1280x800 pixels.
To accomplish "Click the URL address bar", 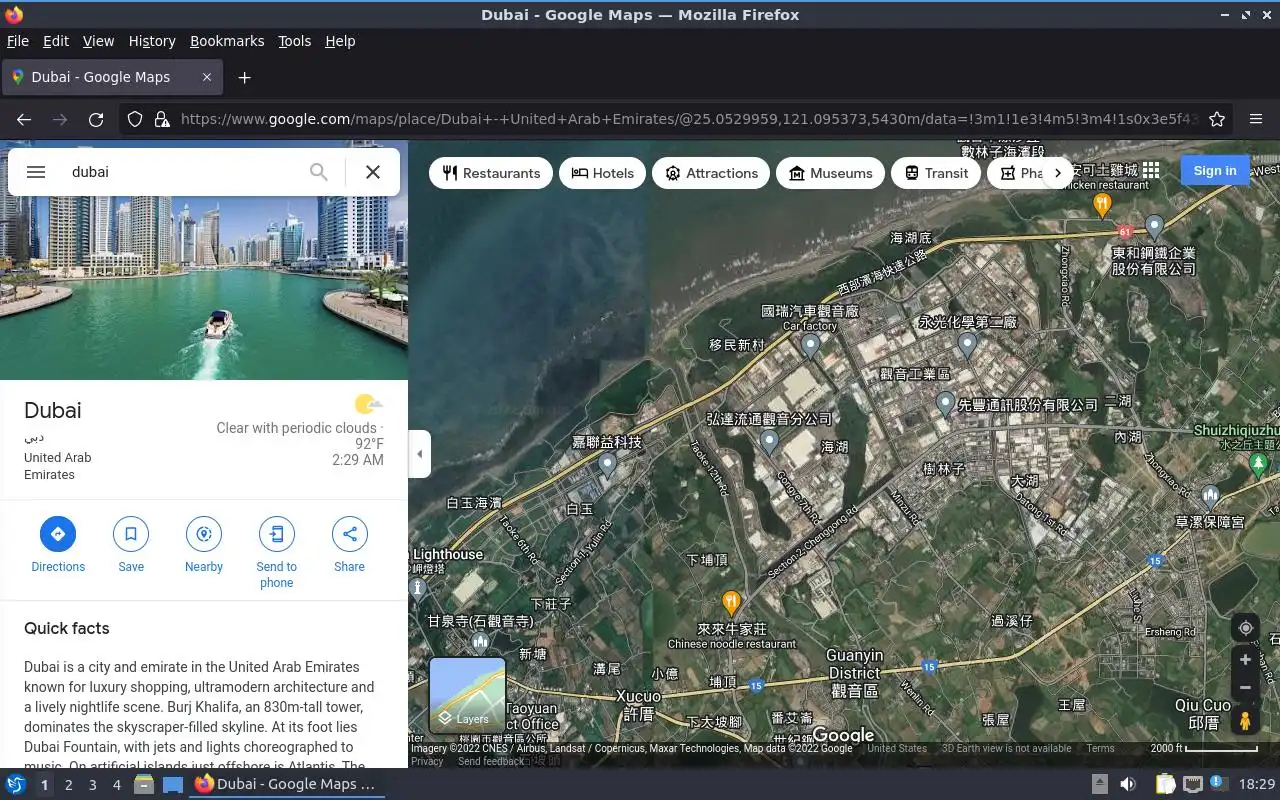I will coord(688,119).
